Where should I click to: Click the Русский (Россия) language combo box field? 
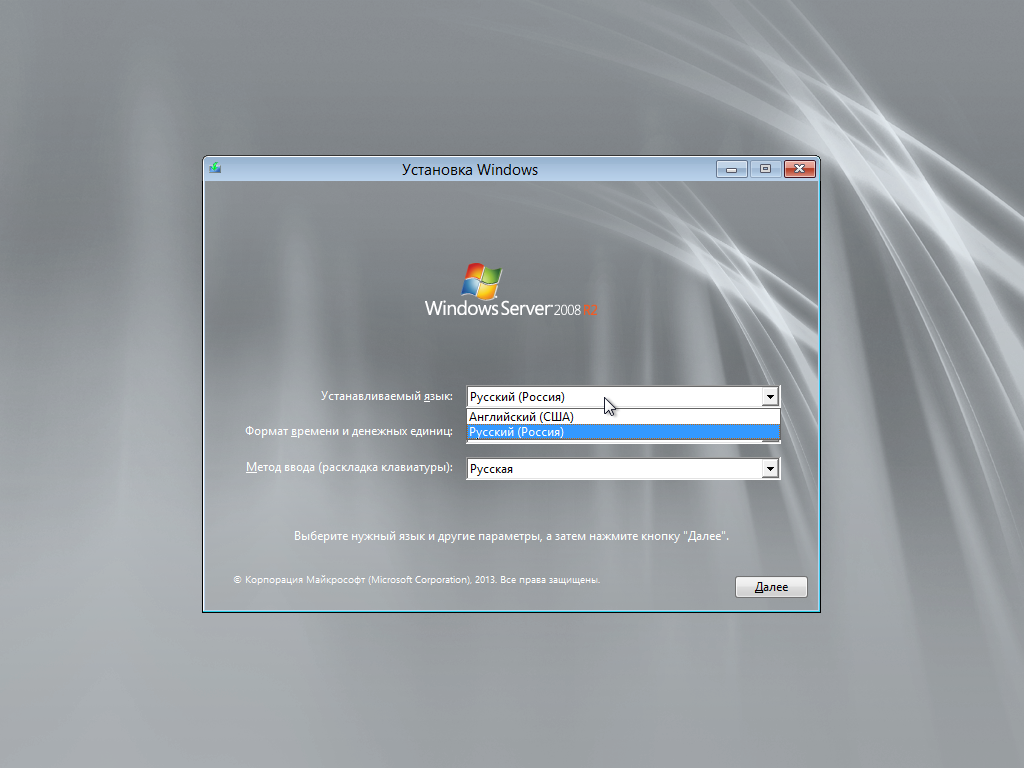[x=623, y=396]
